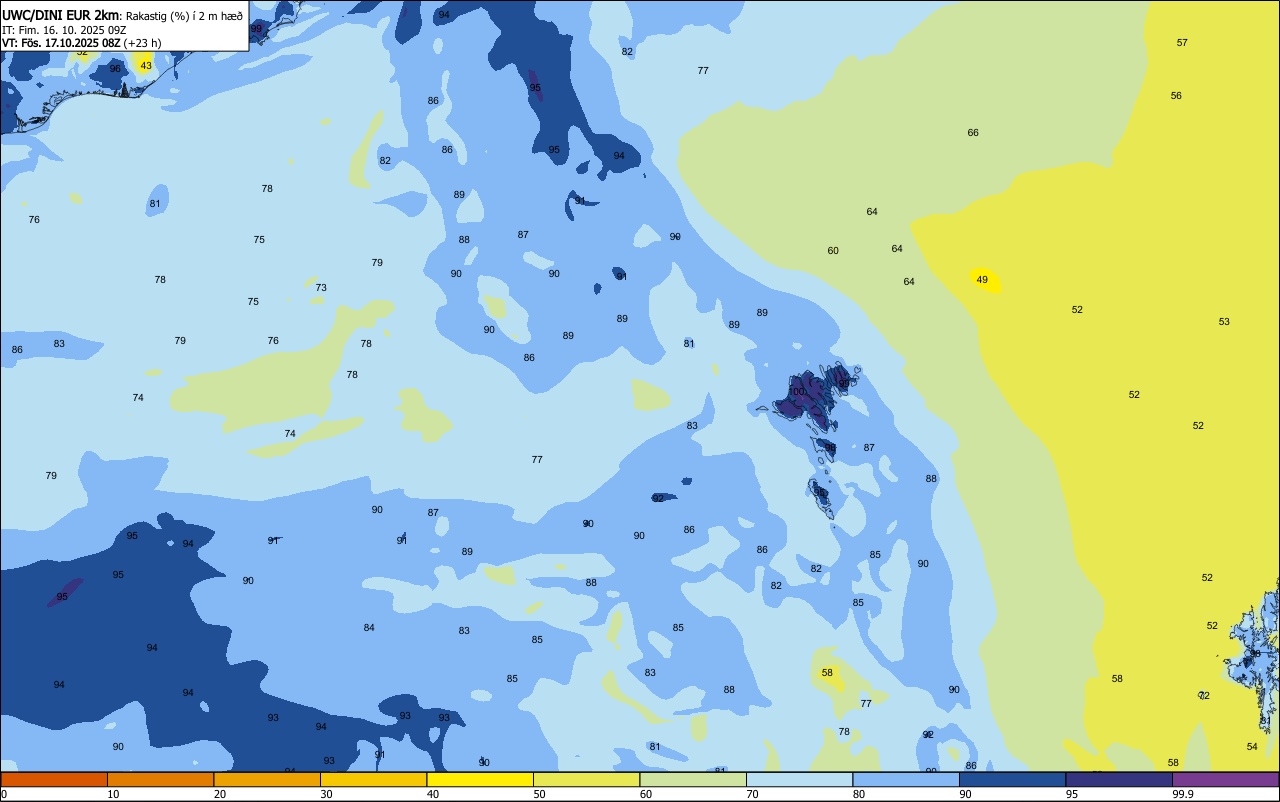Pick the 30–40 golden legend swatch
1280x802 pixels.
coord(373,779)
